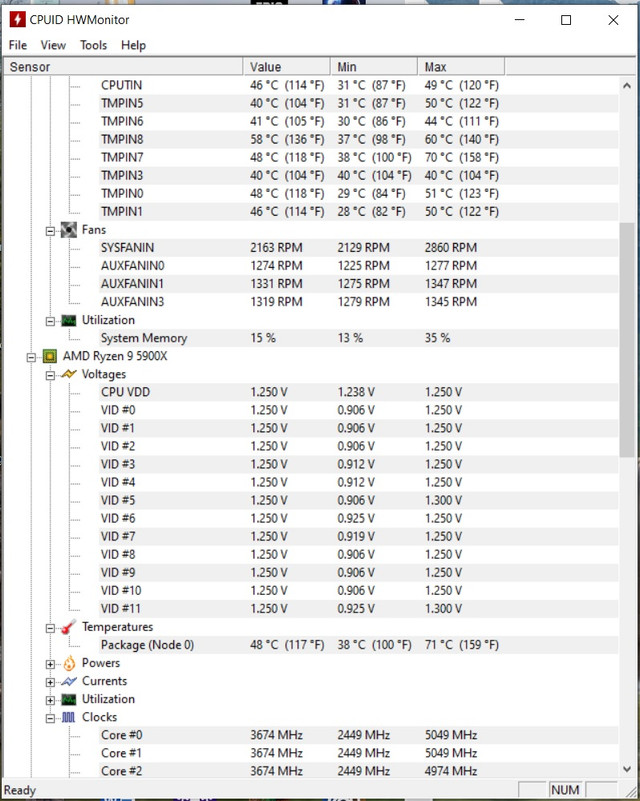Expand the Currents tree node
Image resolution: width=640 pixels, height=801 pixels.
50,681
